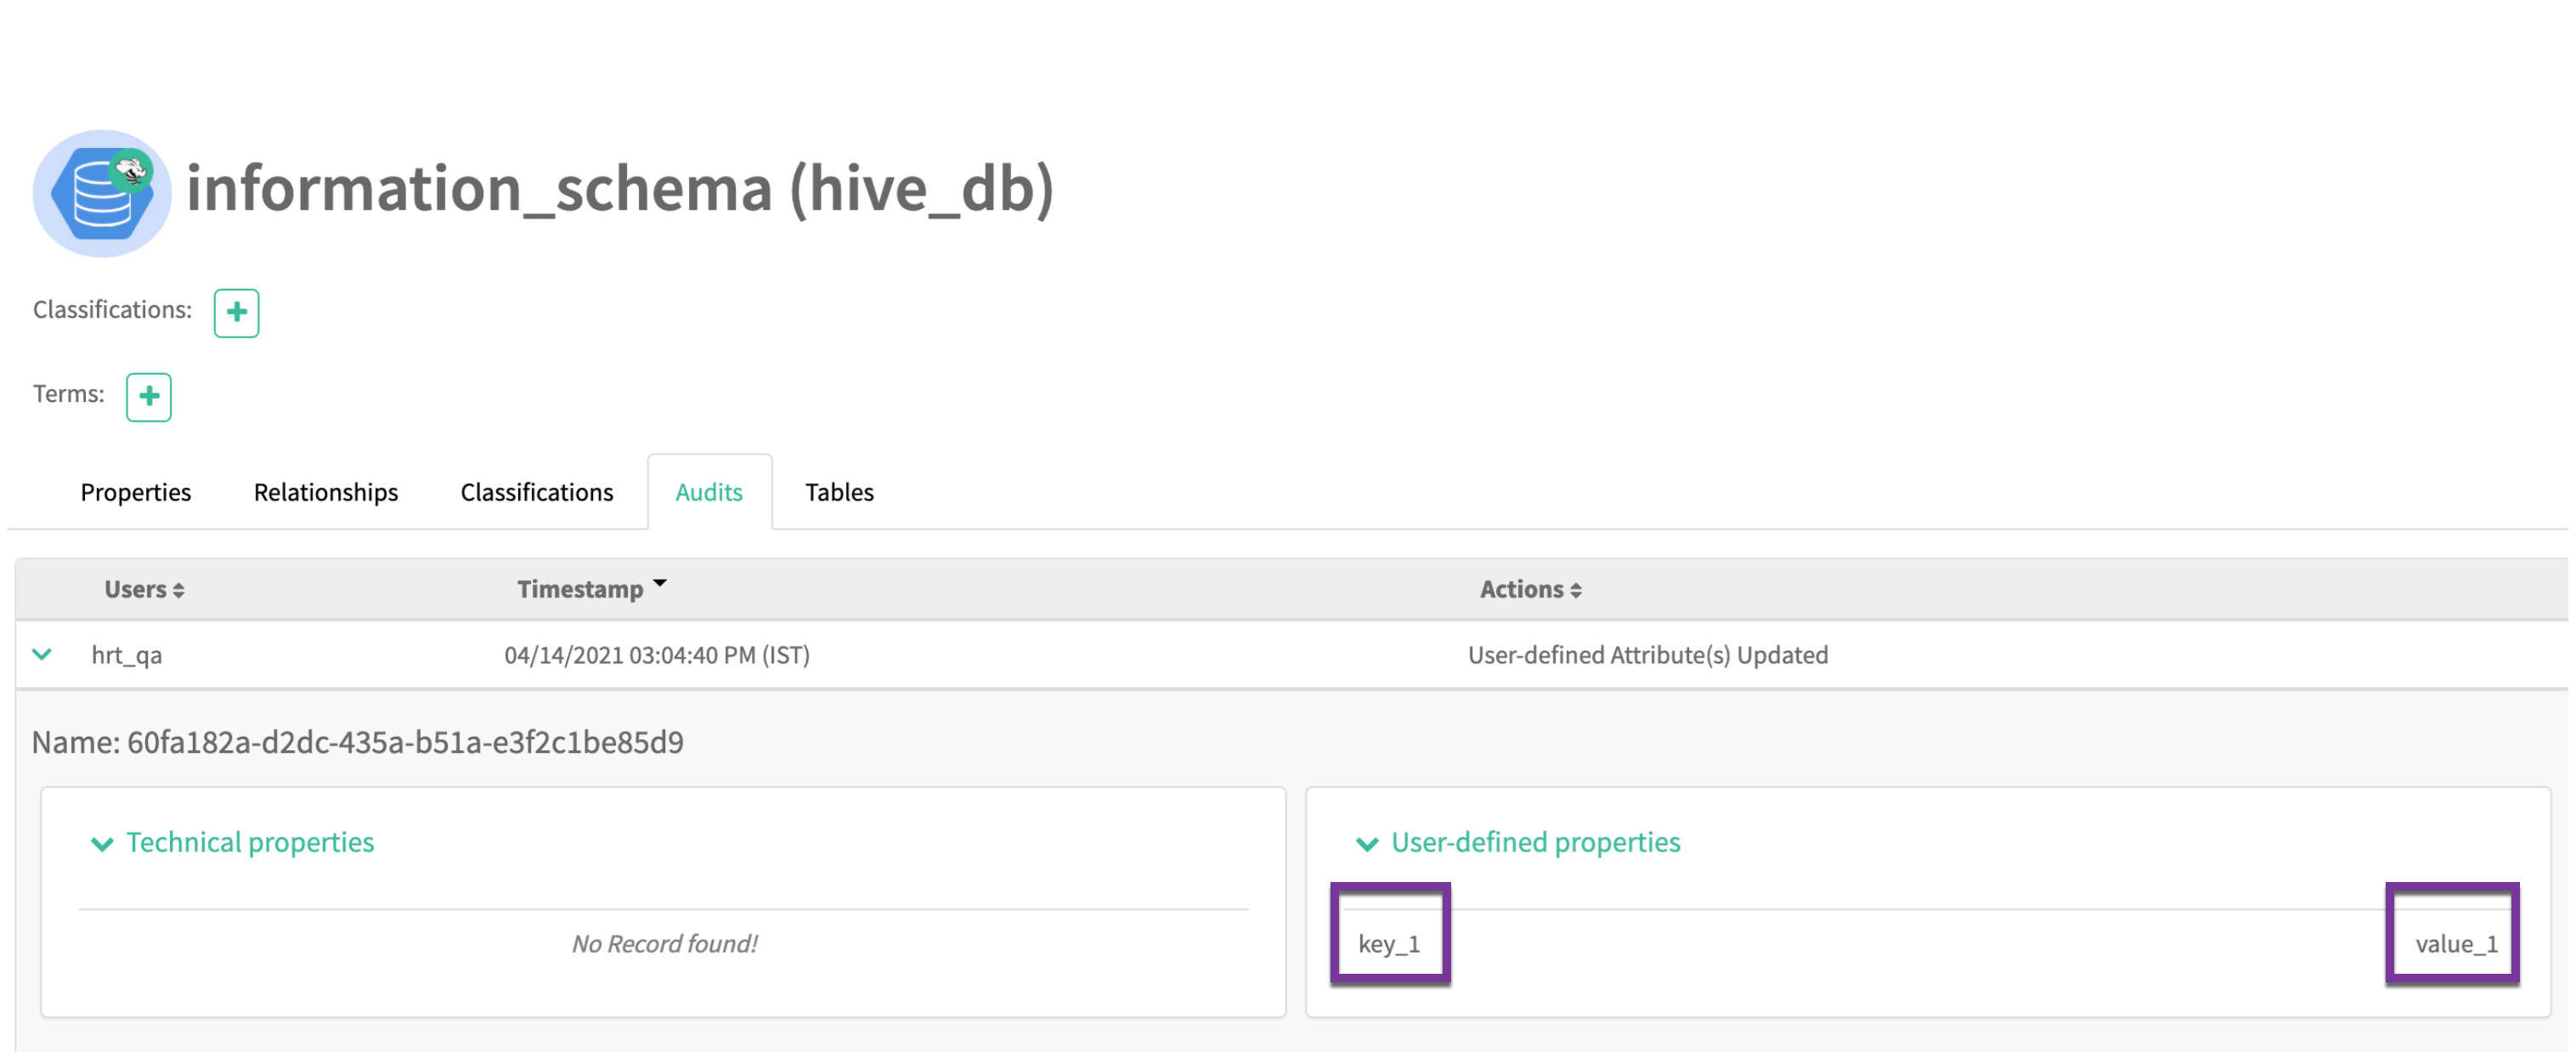
Task: Go to the Tables tab
Action: (839, 492)
